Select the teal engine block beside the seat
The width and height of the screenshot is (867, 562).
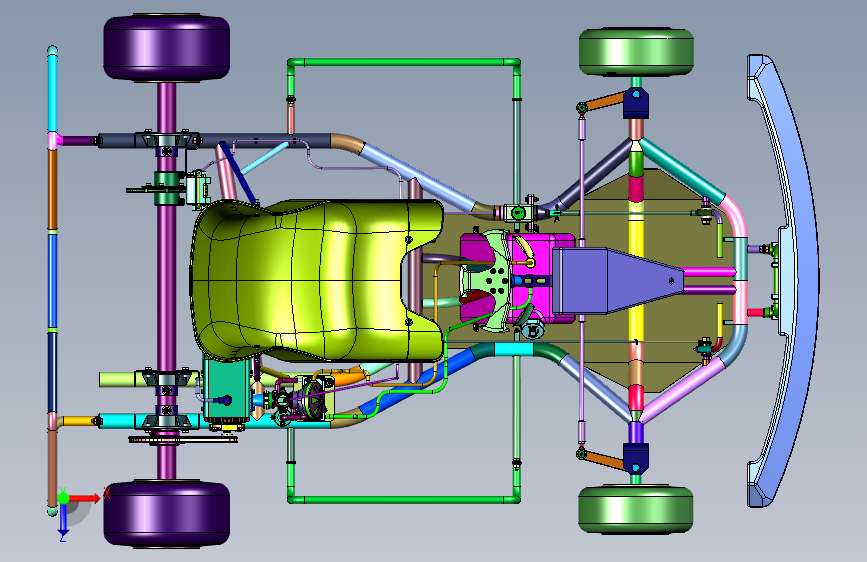[x=226, y=391]
